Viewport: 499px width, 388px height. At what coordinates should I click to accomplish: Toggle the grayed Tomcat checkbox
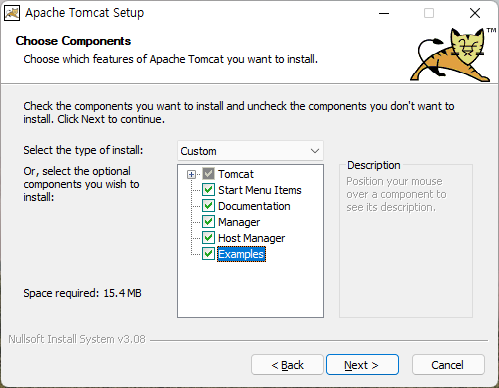[x=208, y=174]
